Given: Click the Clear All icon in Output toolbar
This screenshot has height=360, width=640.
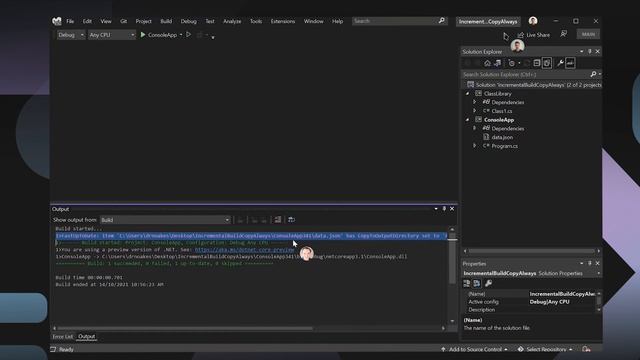Looking at the screenshot, I should [278, 220].
